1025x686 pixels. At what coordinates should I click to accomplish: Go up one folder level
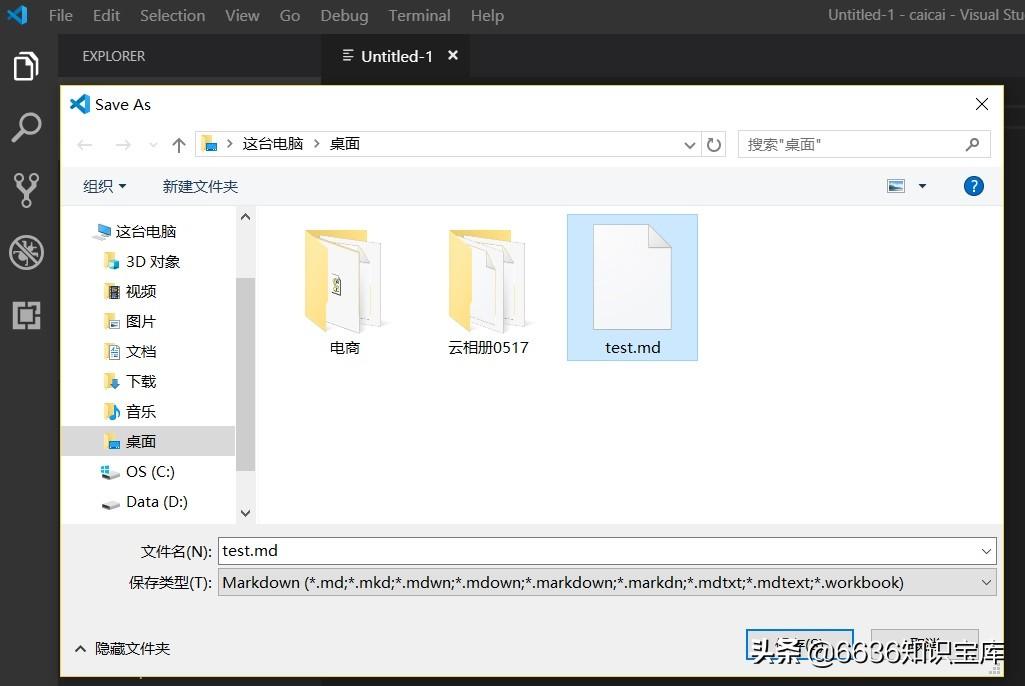(x=178, y=145)
